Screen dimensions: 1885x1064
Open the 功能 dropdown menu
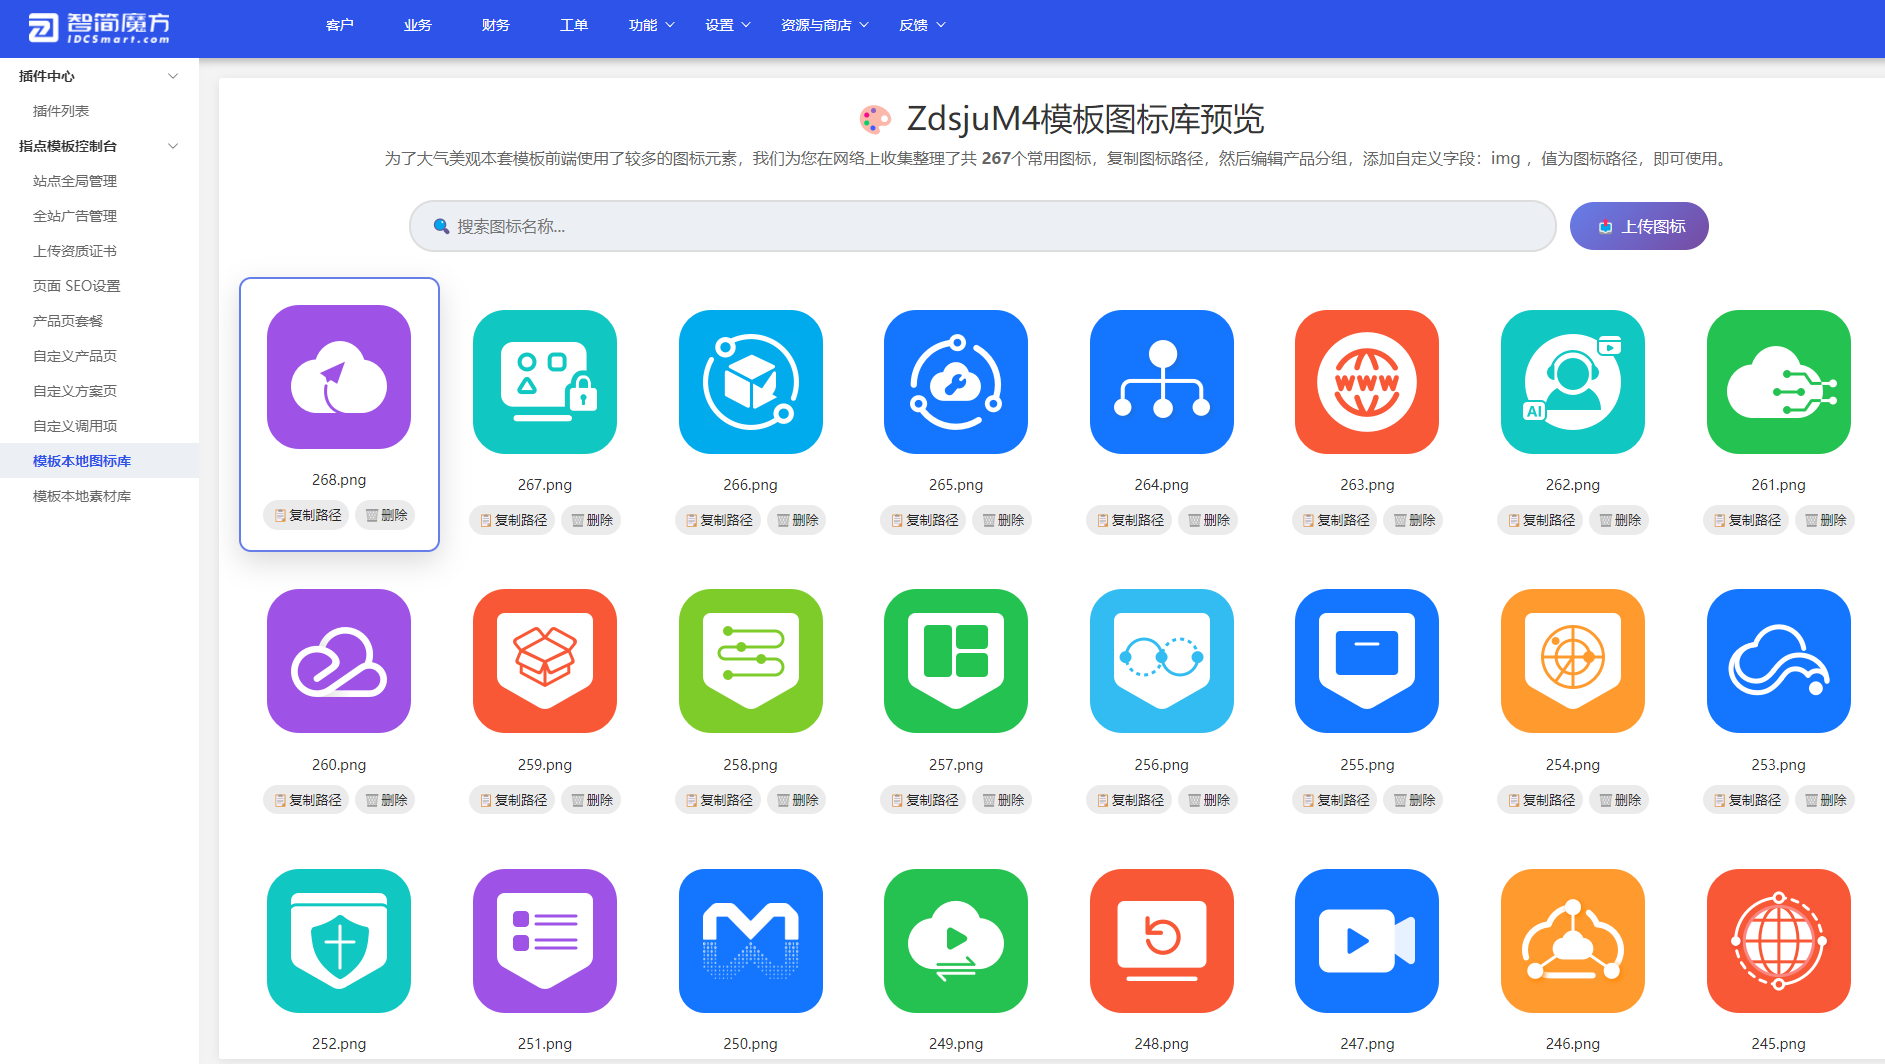(x=652, y=25)
